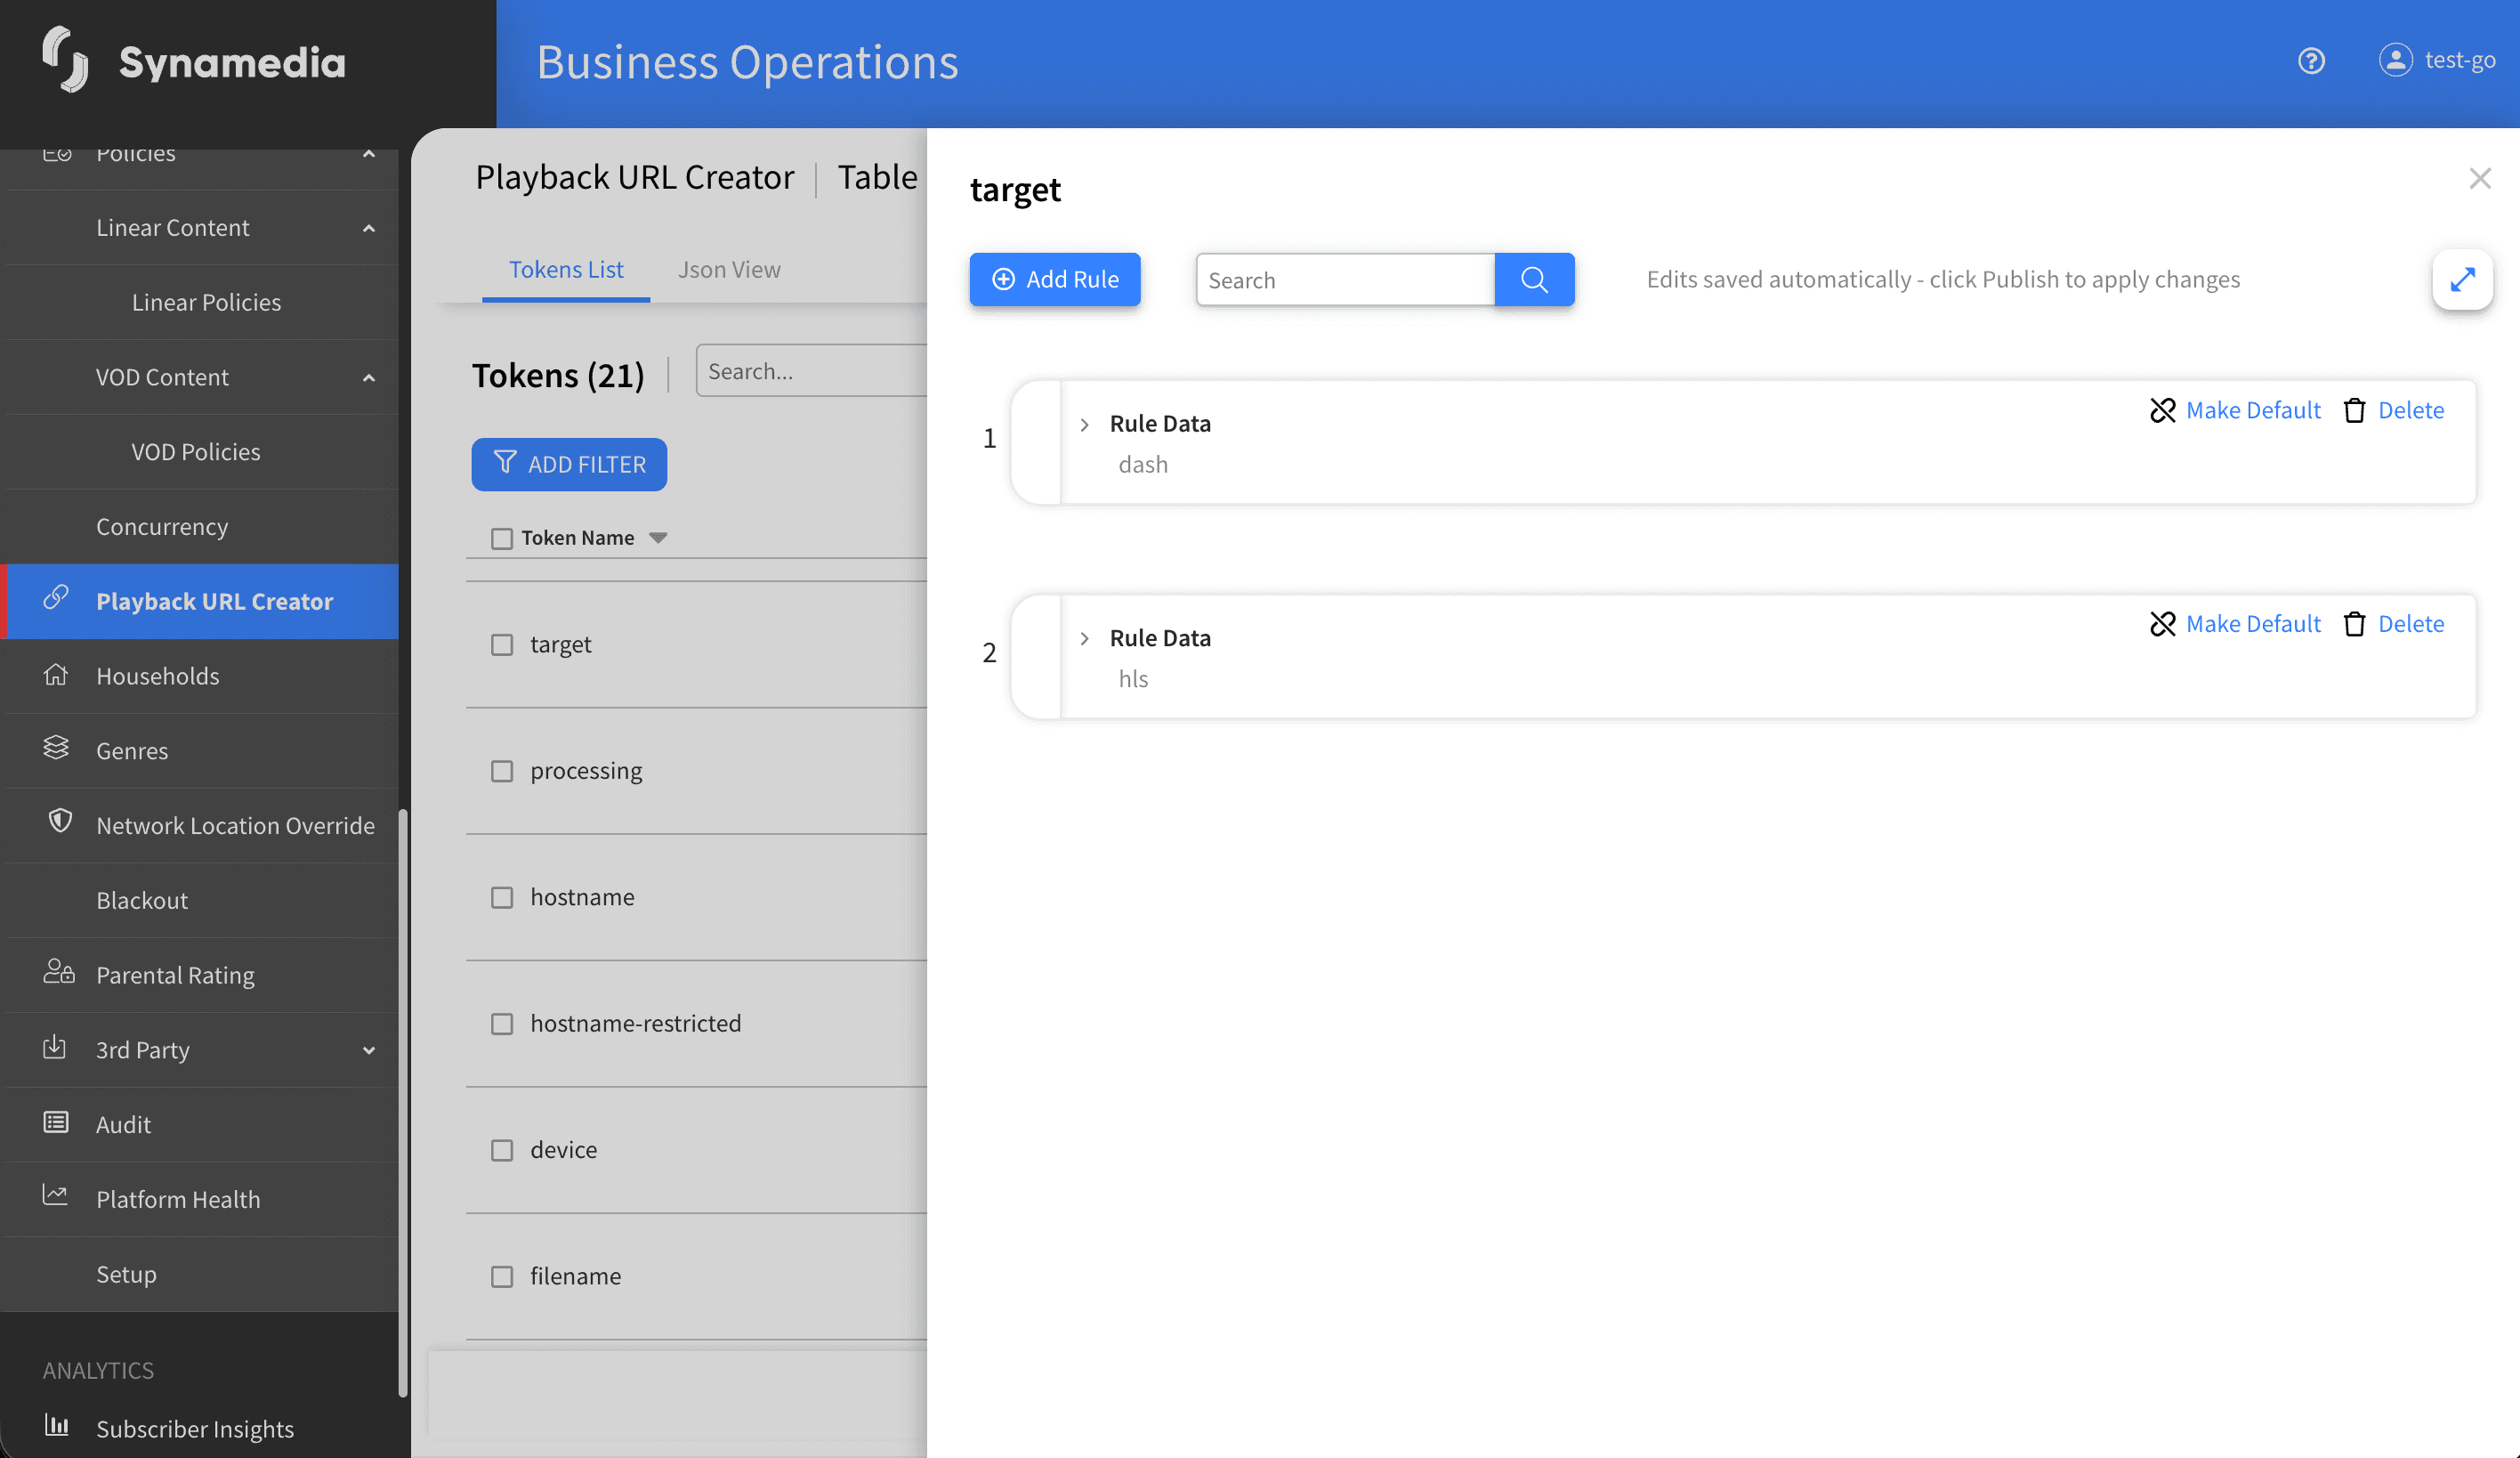Check the filename token checkbox
2520x1458 pixels.
pyautogui.click(x=502, y=1277)
